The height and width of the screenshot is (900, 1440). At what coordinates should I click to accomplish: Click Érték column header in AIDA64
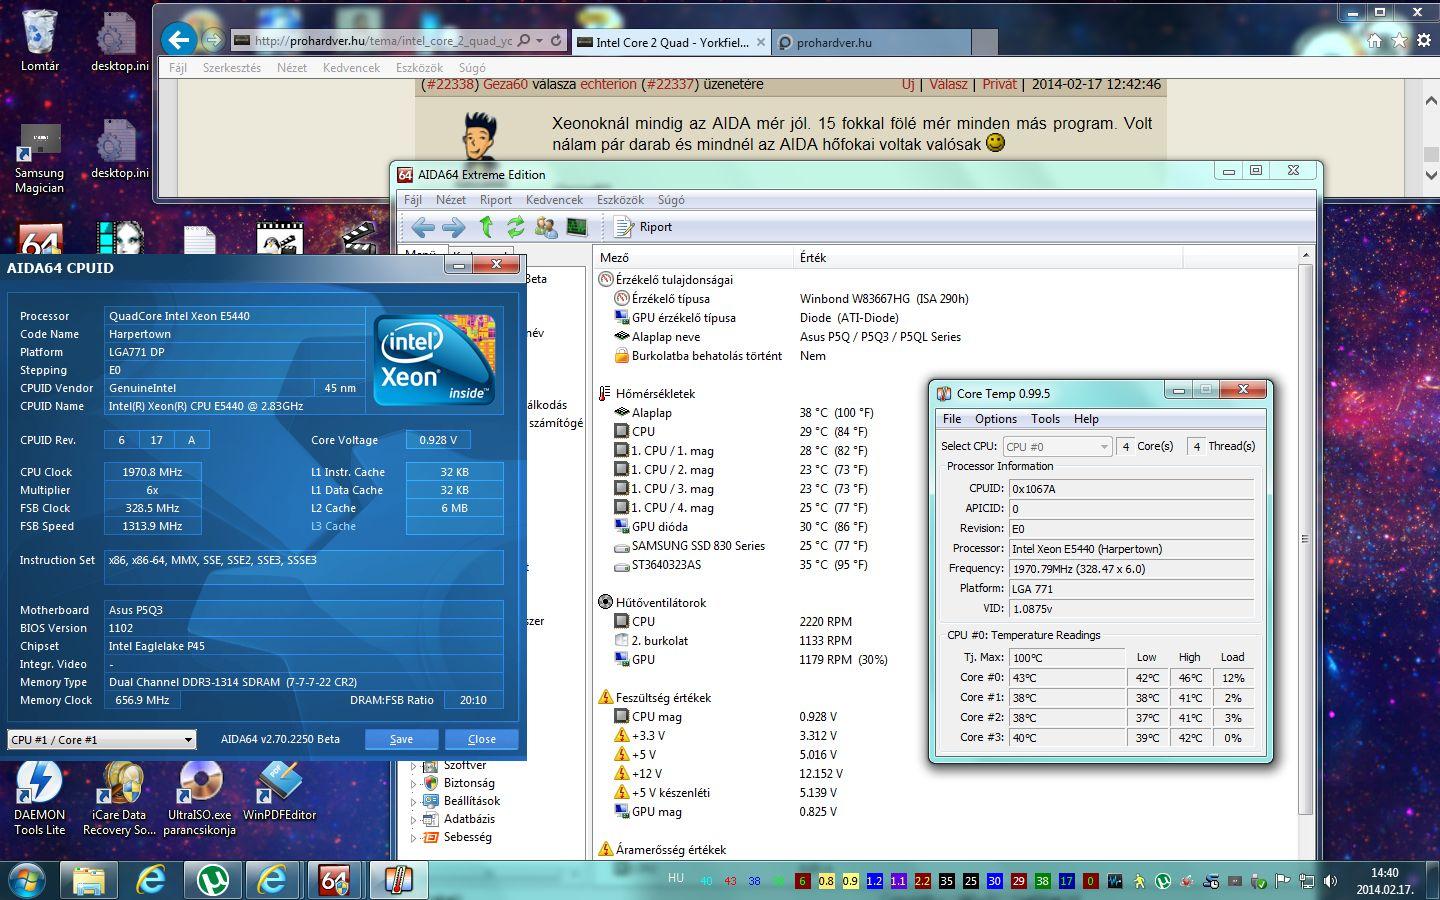pos(988,258)
